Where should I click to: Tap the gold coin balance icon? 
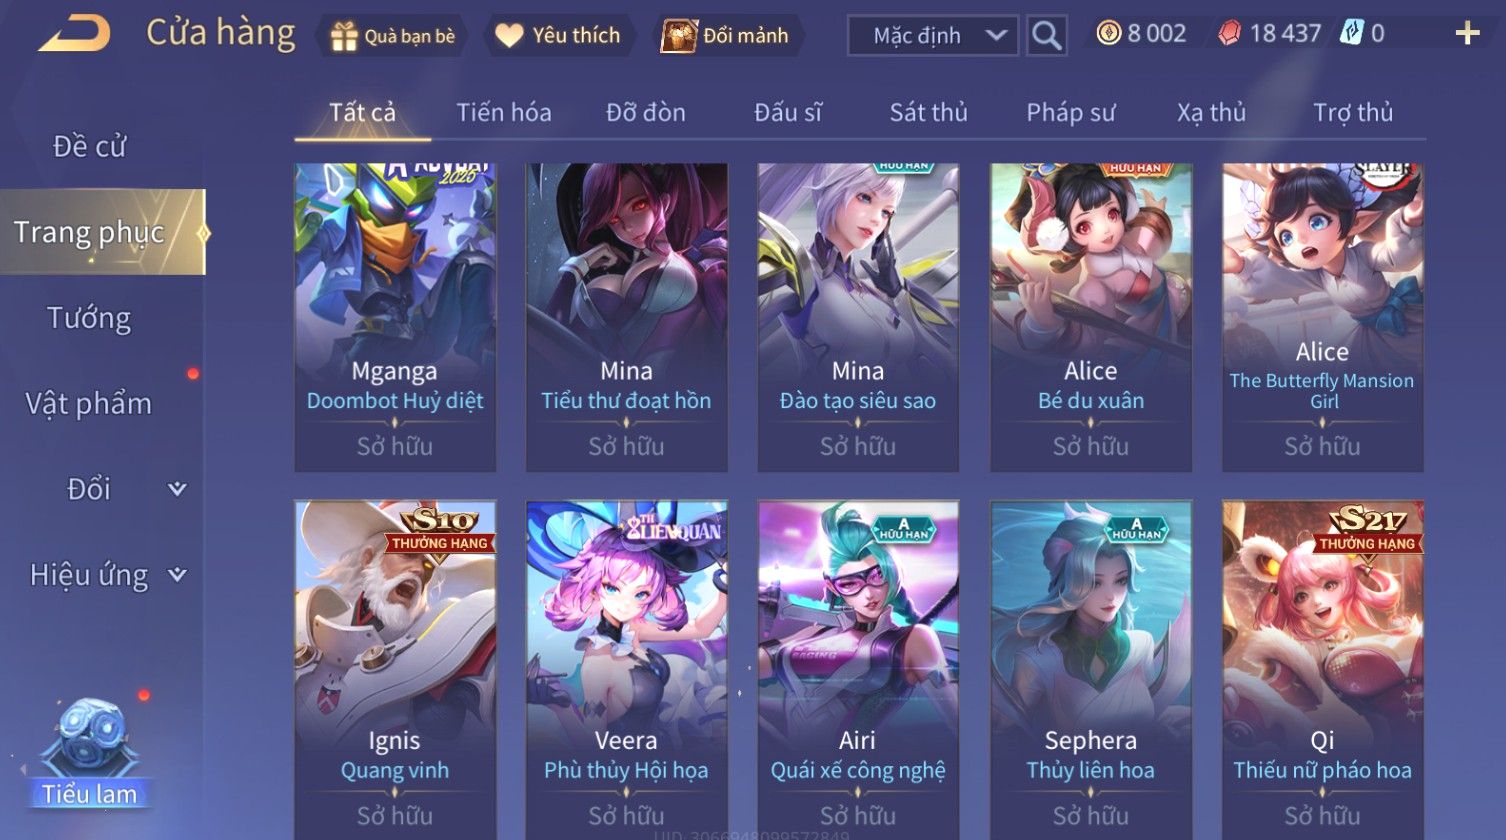coord(1108,34)
